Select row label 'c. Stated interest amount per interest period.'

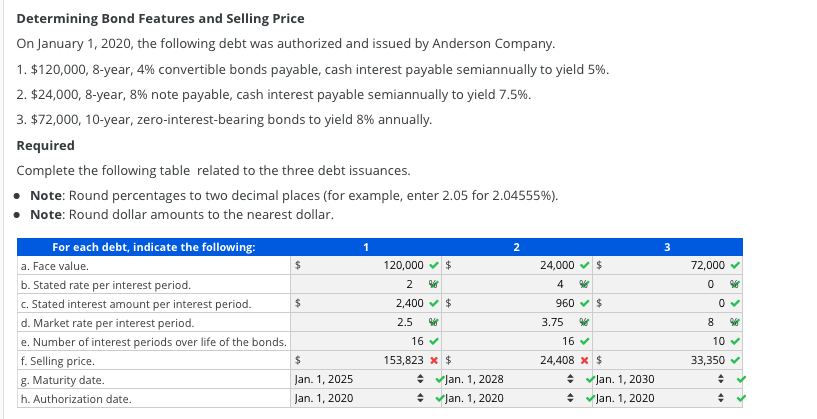tap(136, 304)
